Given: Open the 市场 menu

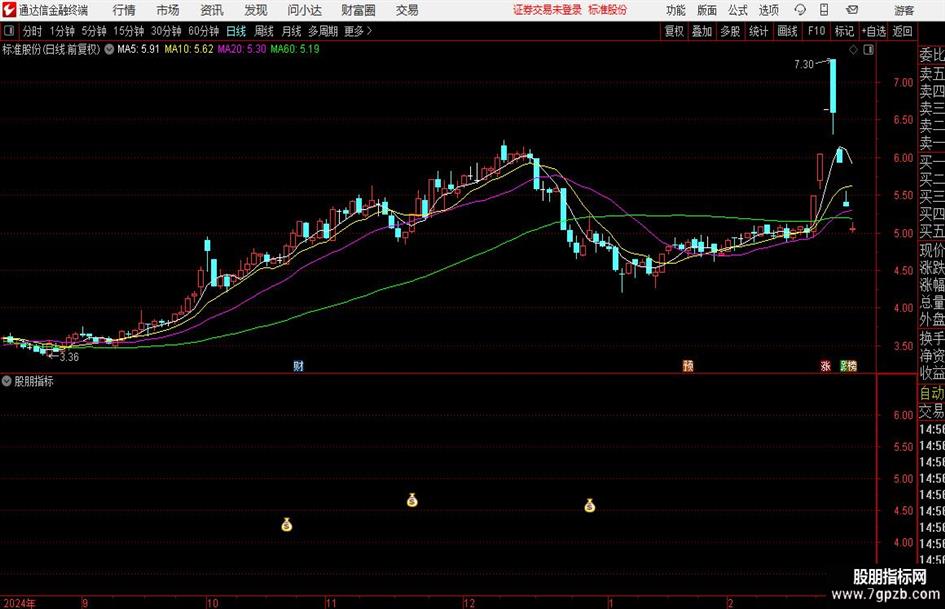Looking at the screenshot, I should pos(168,10).
